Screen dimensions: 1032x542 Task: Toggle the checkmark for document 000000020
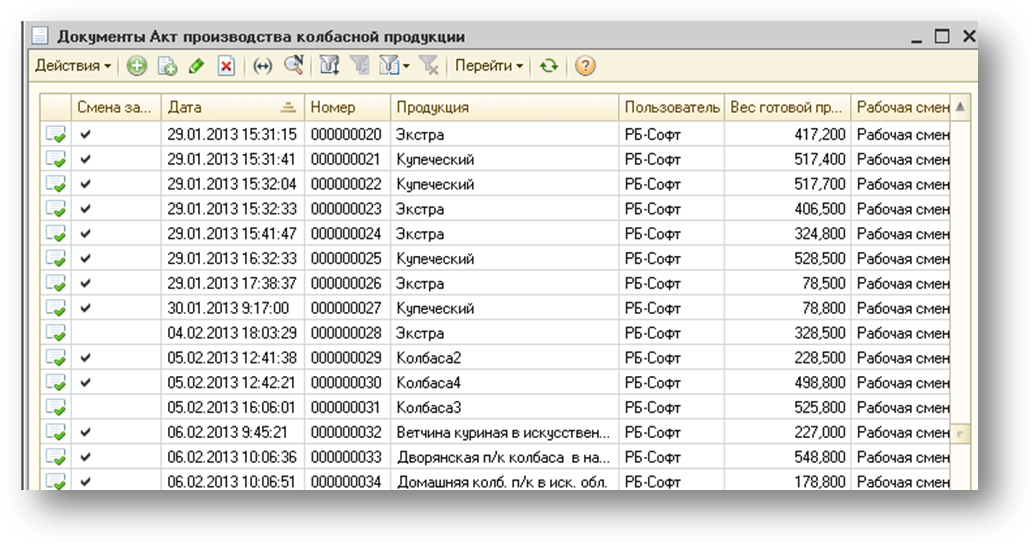coord(86,134)
